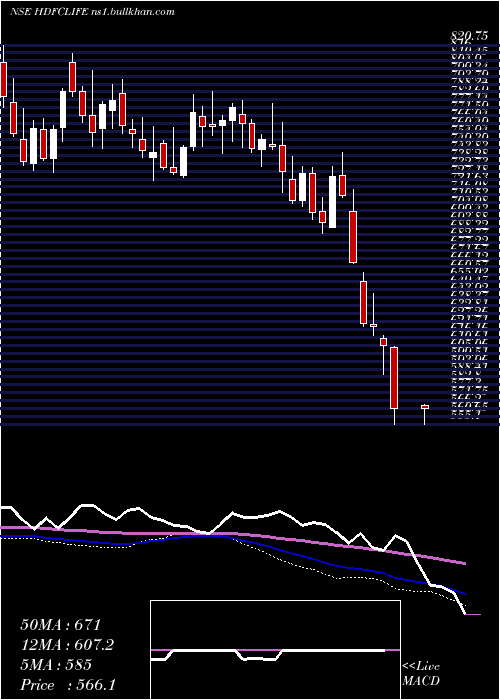Viewport: 500px width, 700px height.
Task: Click inside the MACD indicator box
Action: pyautogui.click(x=275, y=650)
